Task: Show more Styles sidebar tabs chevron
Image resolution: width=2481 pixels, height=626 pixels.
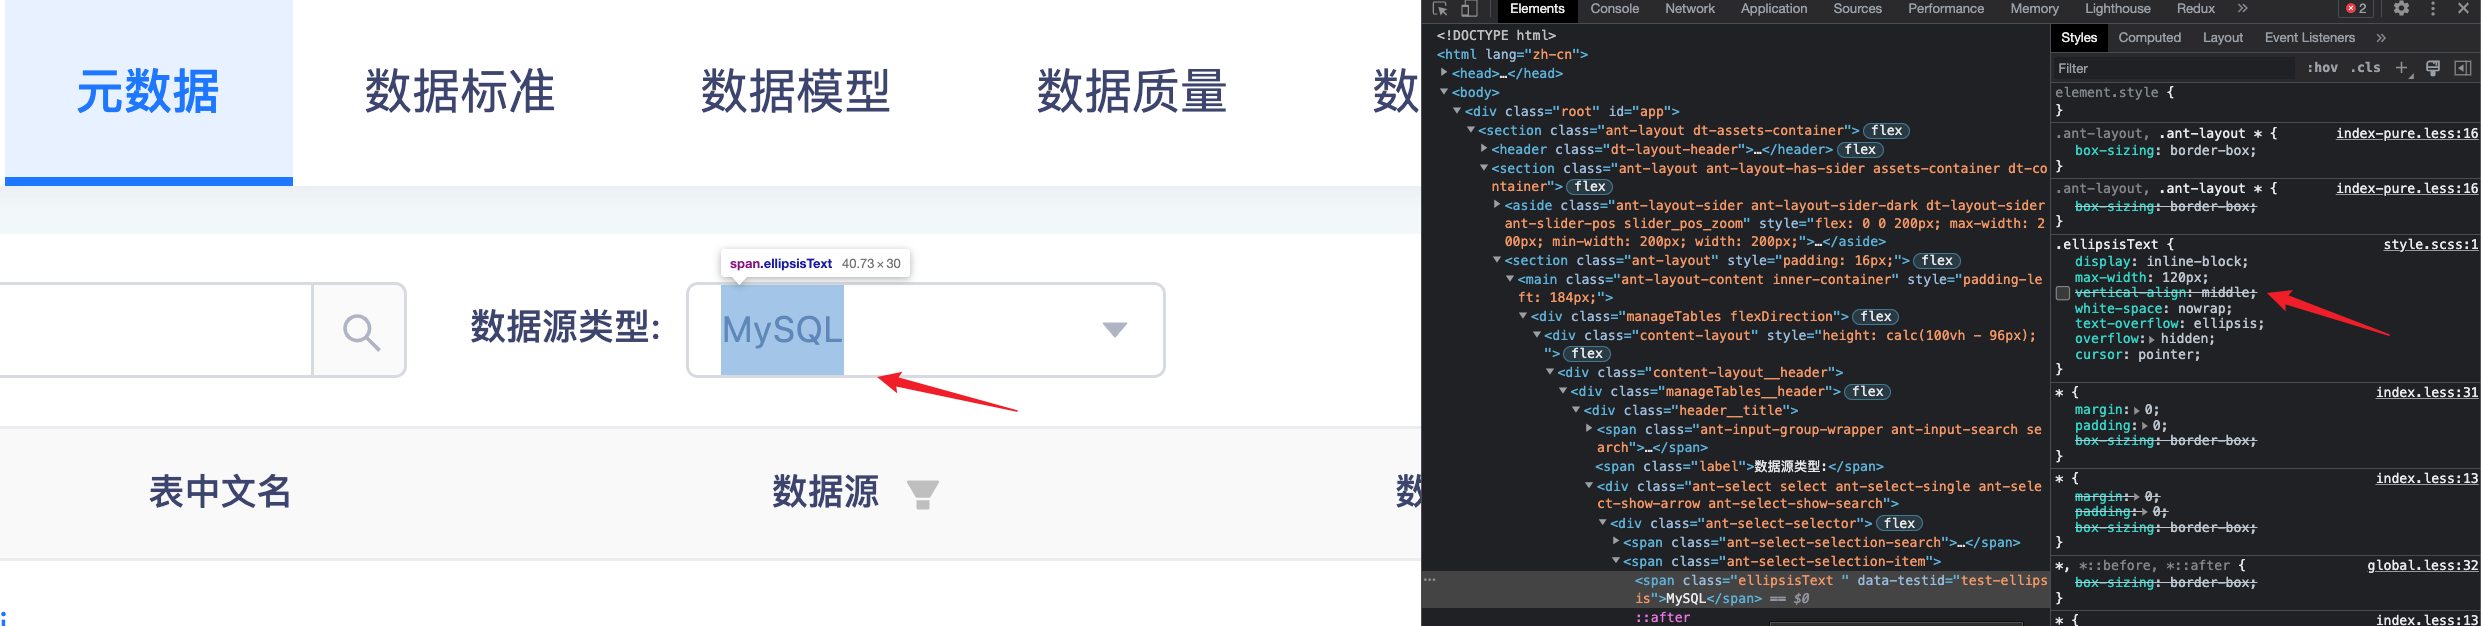Action: pos(2381,38)
